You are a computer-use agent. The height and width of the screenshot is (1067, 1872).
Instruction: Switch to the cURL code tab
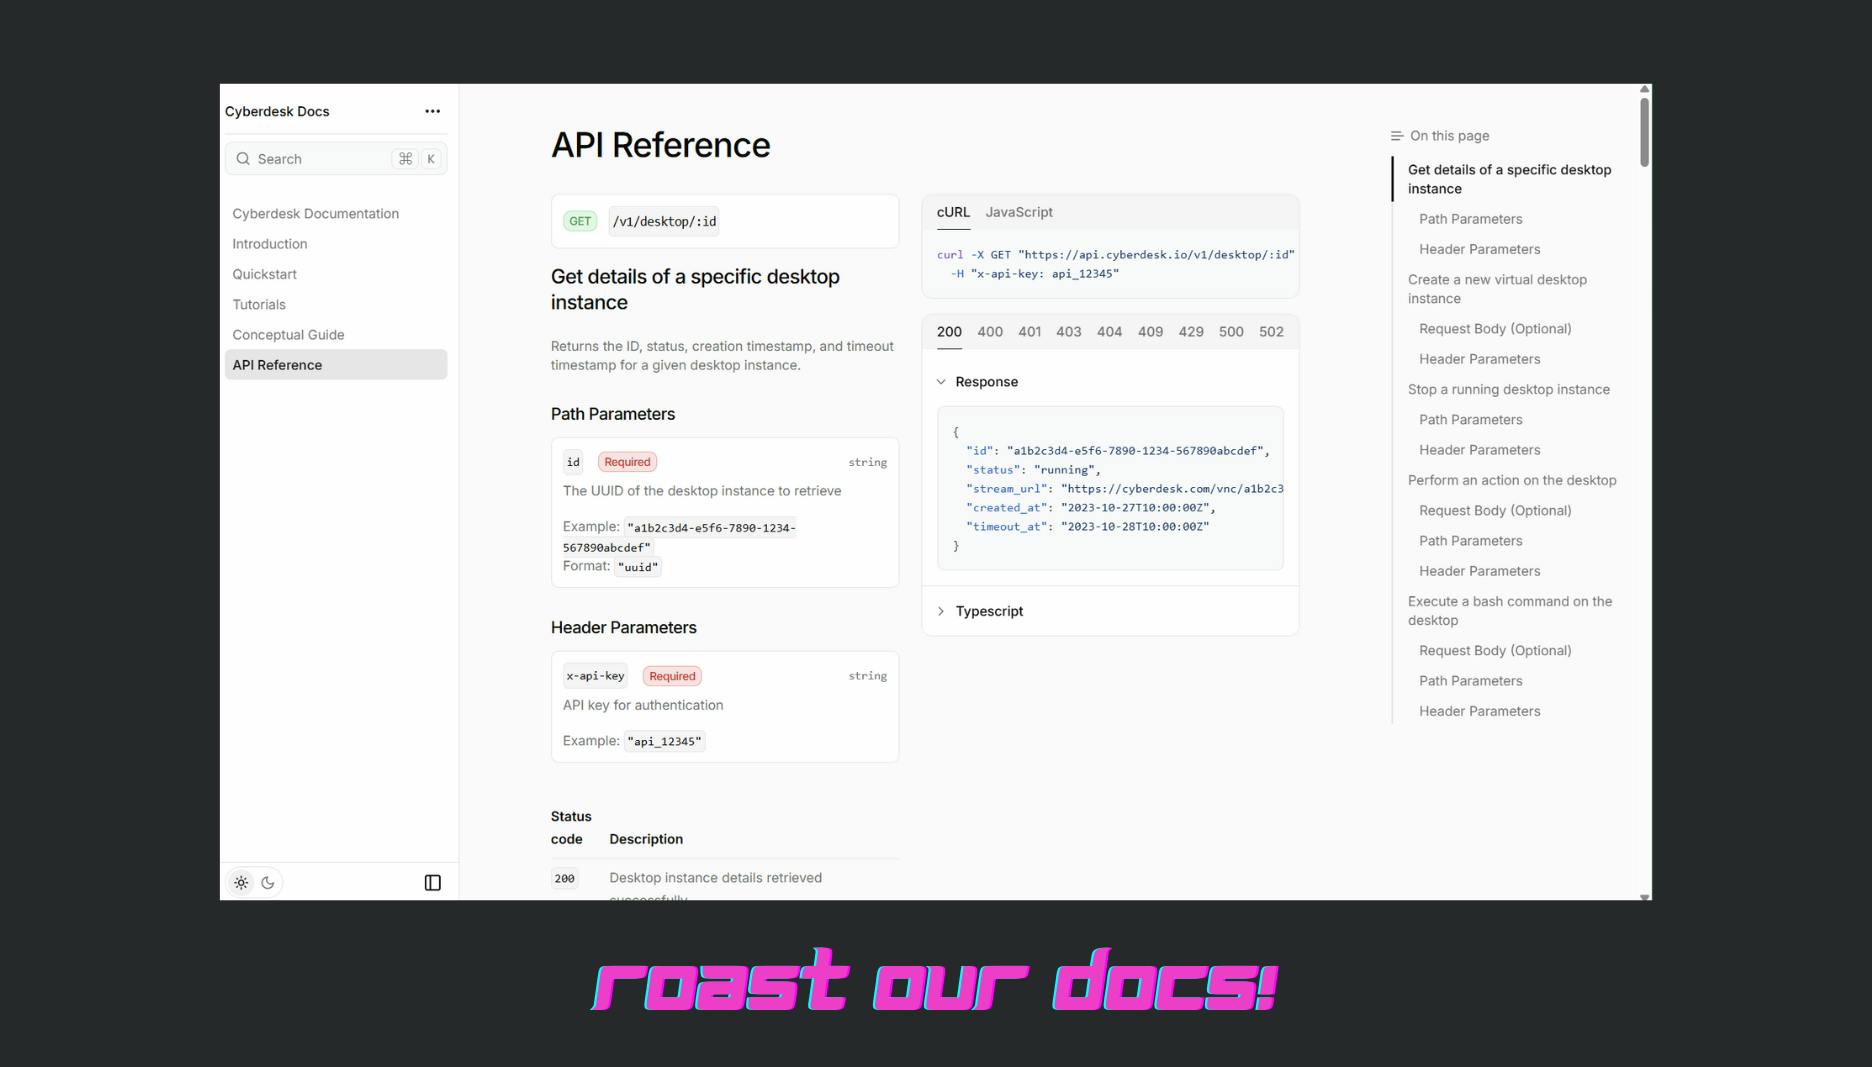[x=953, y=212]
